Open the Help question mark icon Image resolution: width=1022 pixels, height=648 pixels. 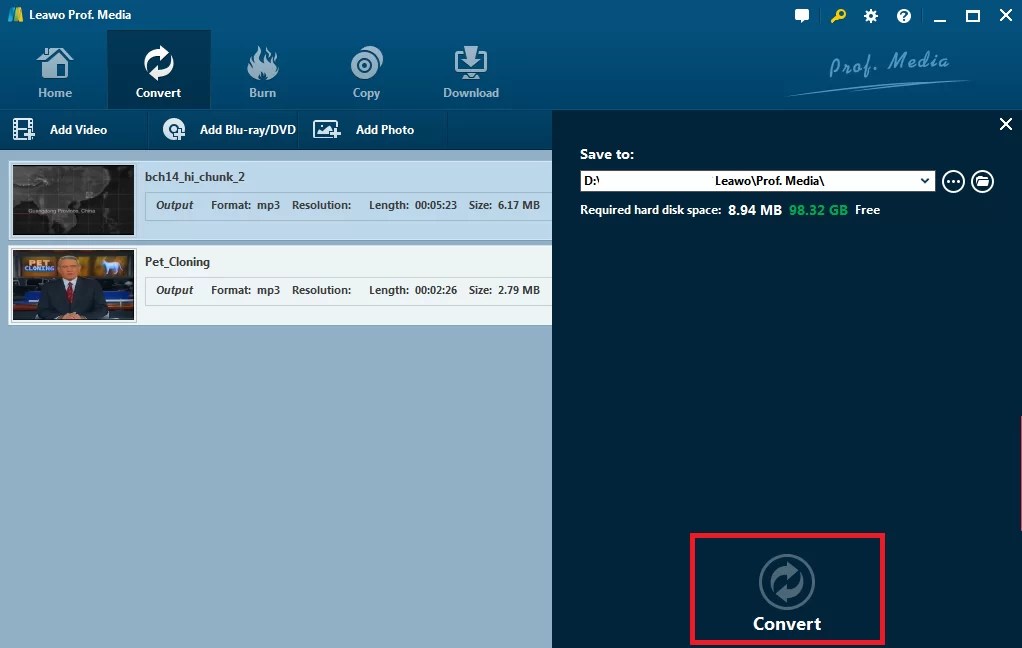pos(903,15)
